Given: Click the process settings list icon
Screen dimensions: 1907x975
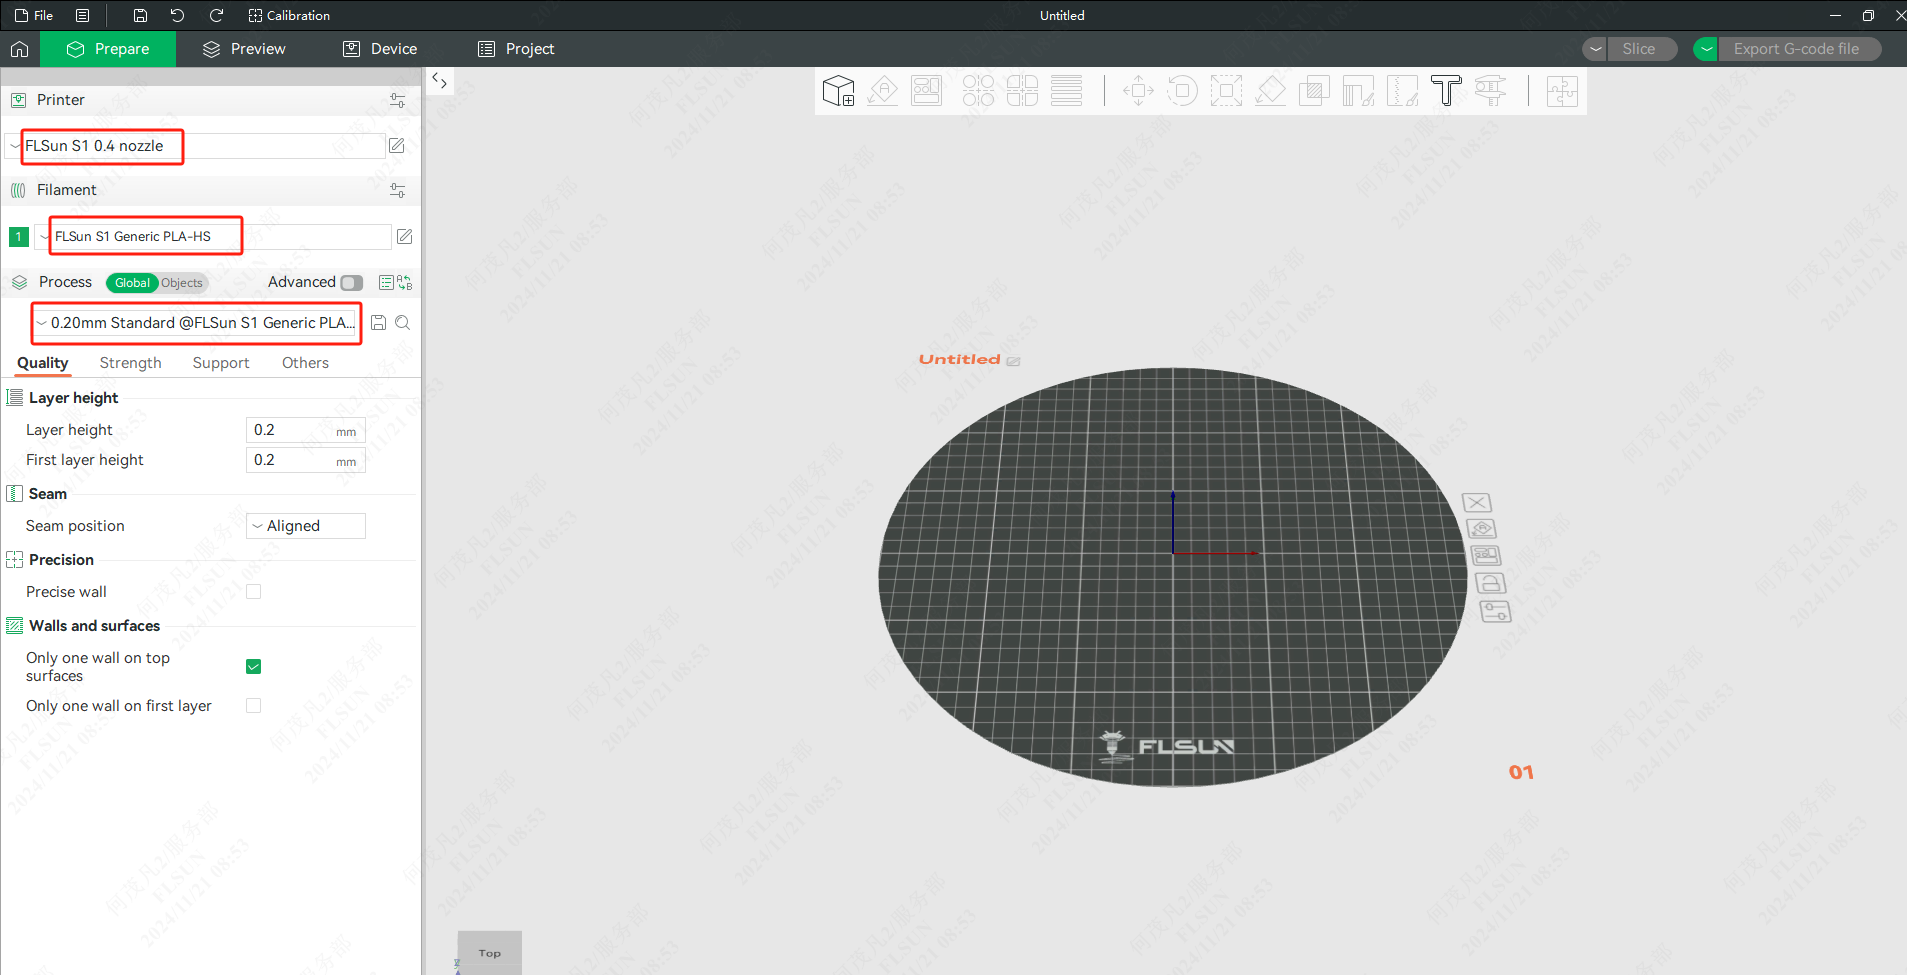Looking at the screenshot, I should (386, 283).
